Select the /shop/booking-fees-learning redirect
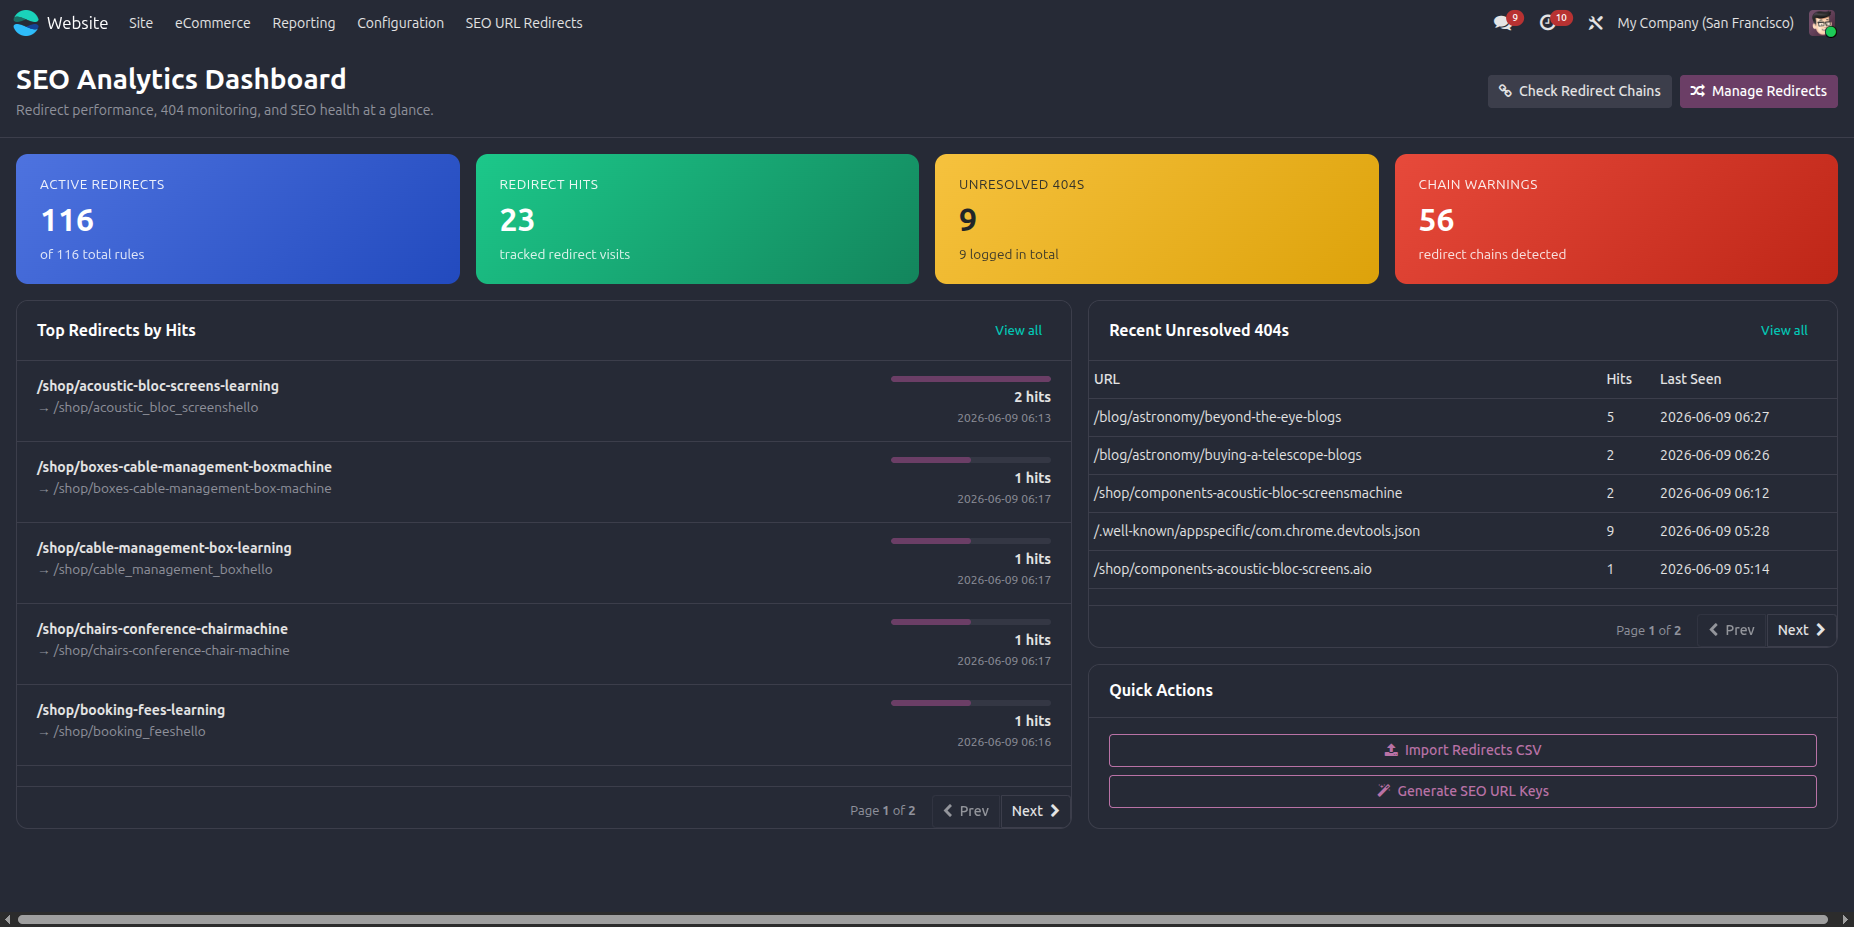This screenshot has width=1854, height=927. coord(131,710)
